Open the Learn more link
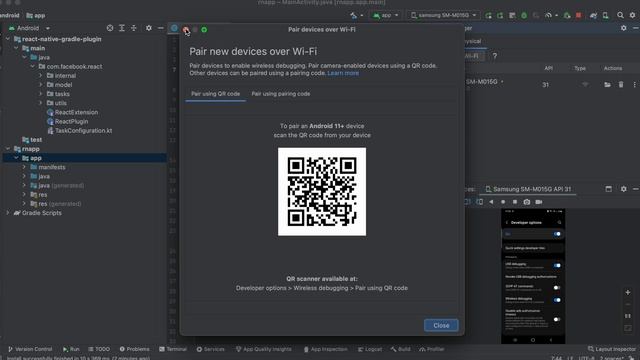This screenshot has width=640, height=360. (343, 73)
